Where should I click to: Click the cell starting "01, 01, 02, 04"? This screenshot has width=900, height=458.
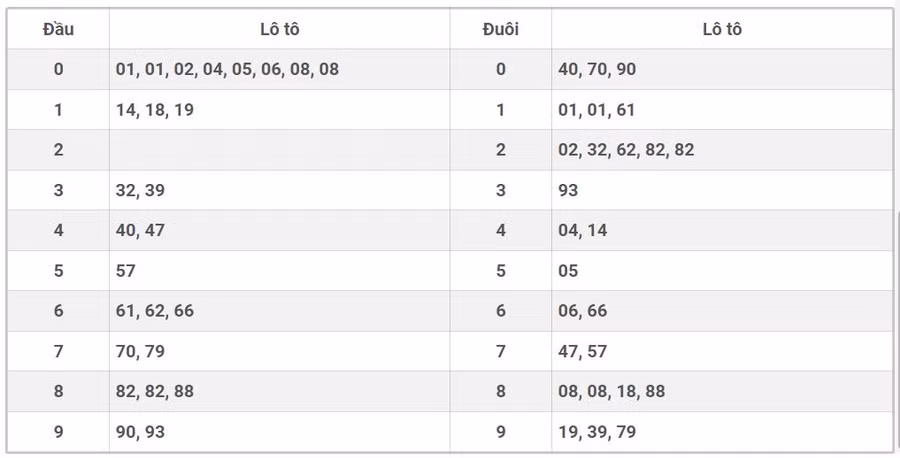[227, 69]
